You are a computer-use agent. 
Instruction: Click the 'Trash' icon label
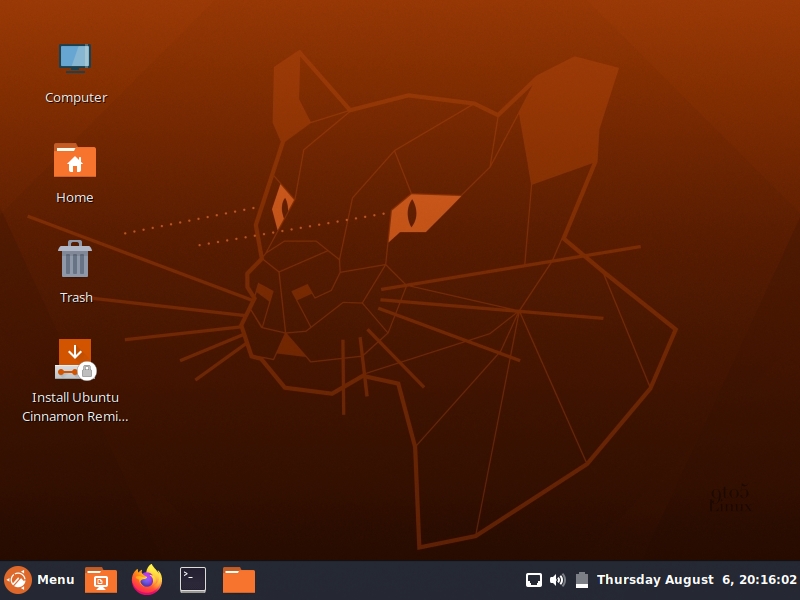tap(76, 298)
